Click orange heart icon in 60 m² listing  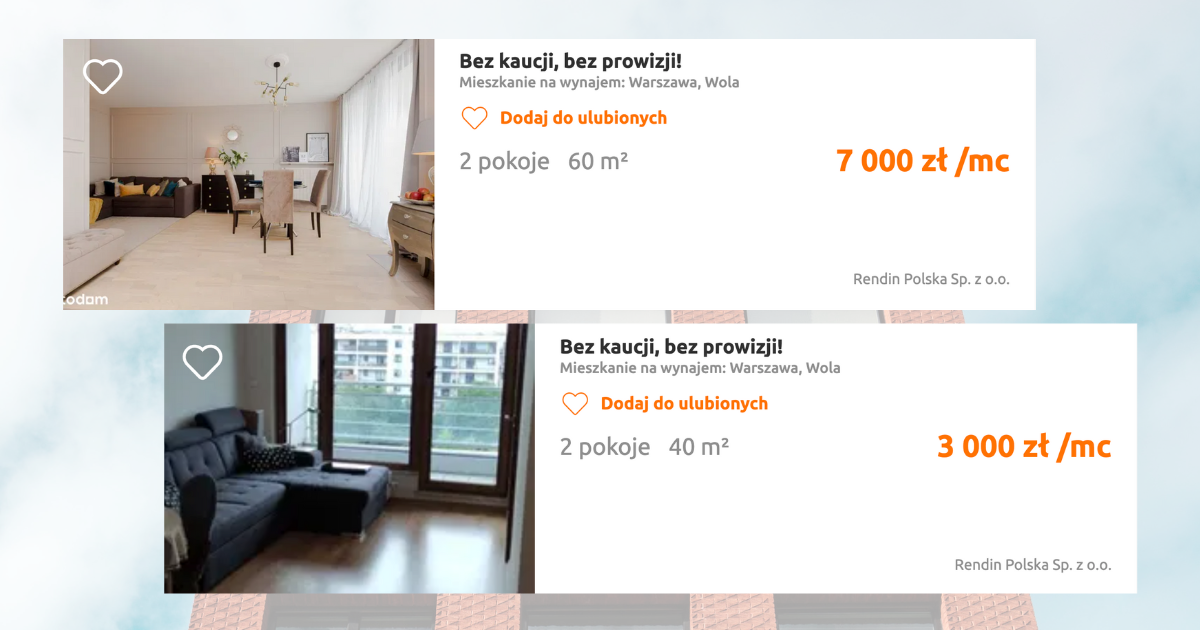(x=474, y=118)
